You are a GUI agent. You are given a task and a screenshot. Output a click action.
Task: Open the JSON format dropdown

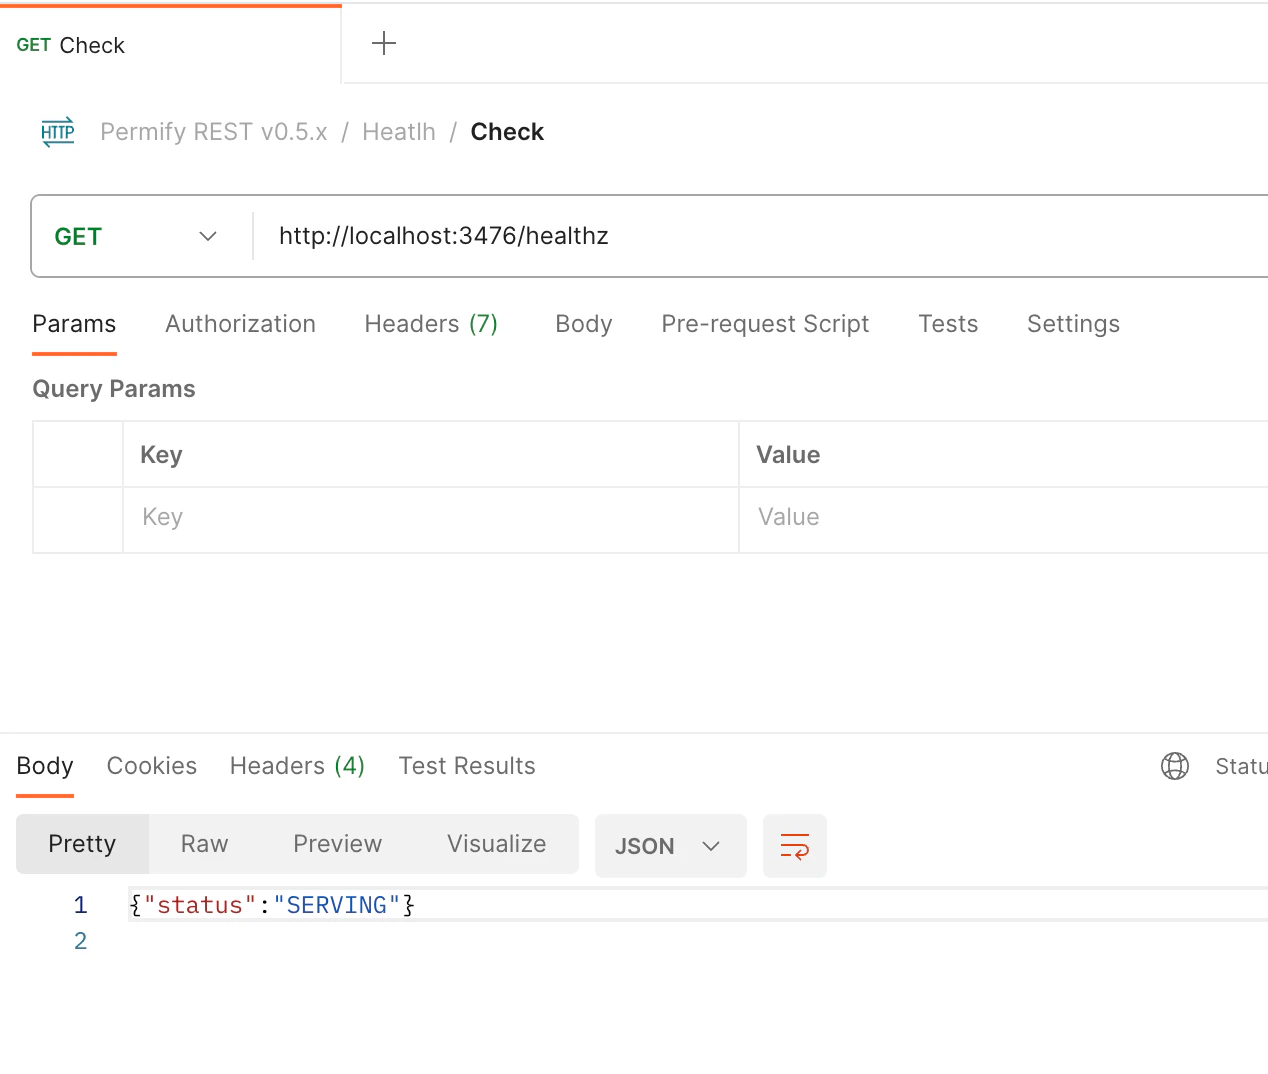point(670,845)
